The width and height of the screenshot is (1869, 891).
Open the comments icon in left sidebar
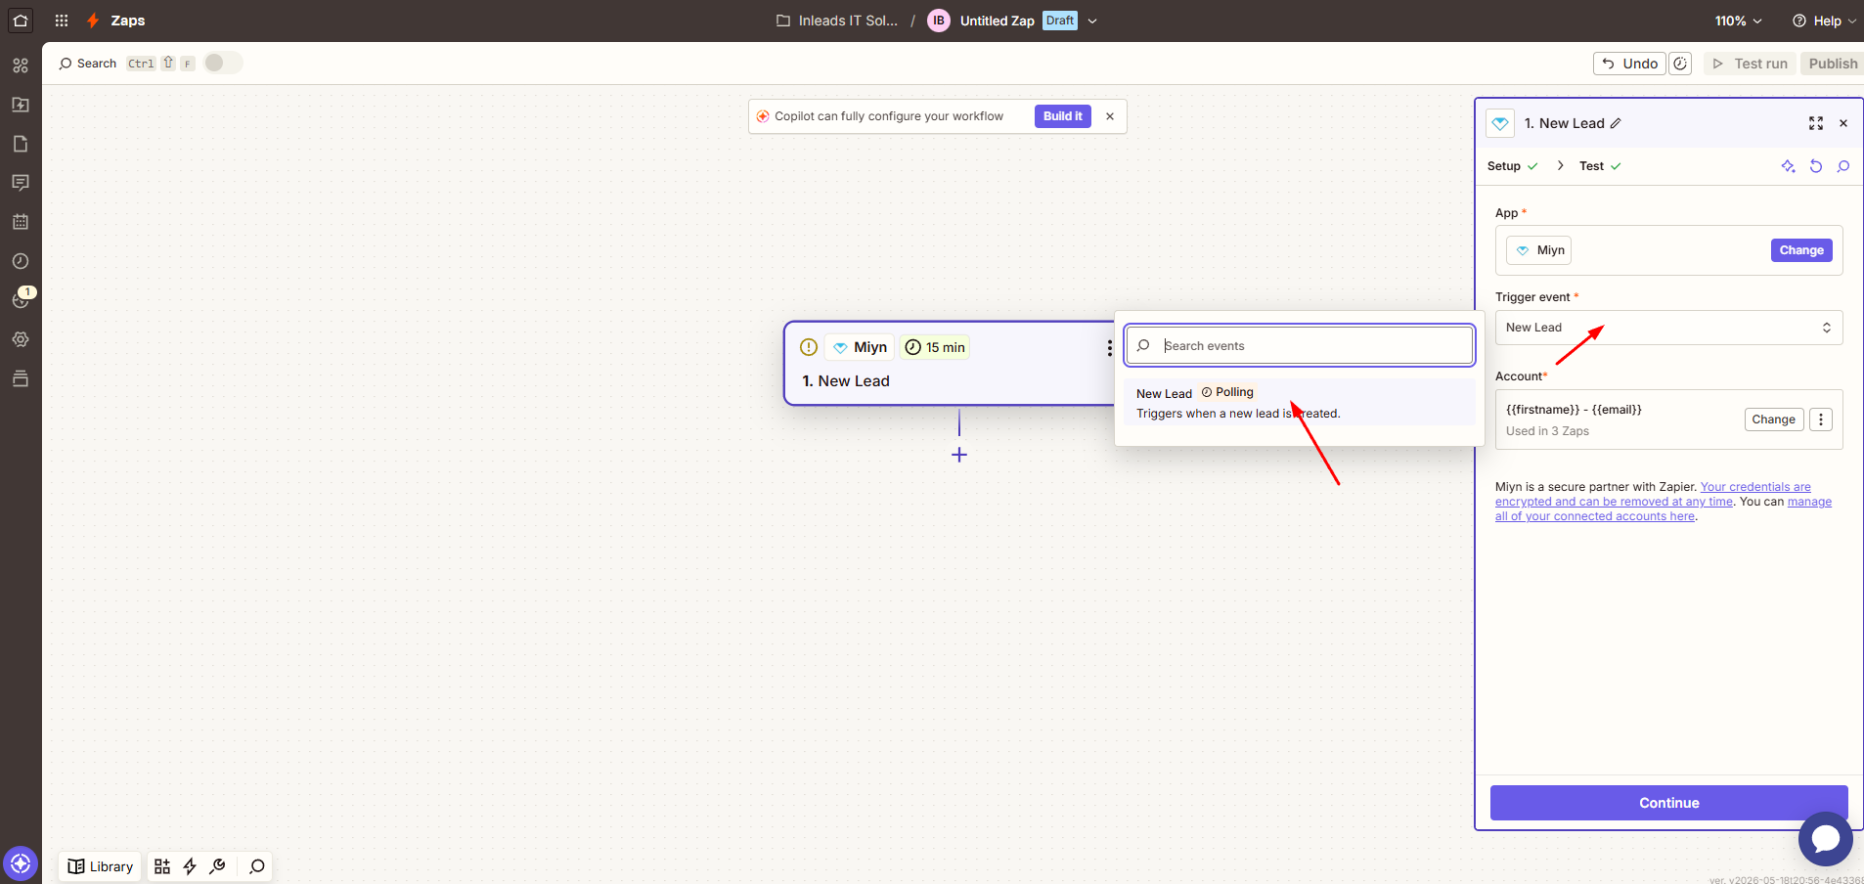(20, 183)
